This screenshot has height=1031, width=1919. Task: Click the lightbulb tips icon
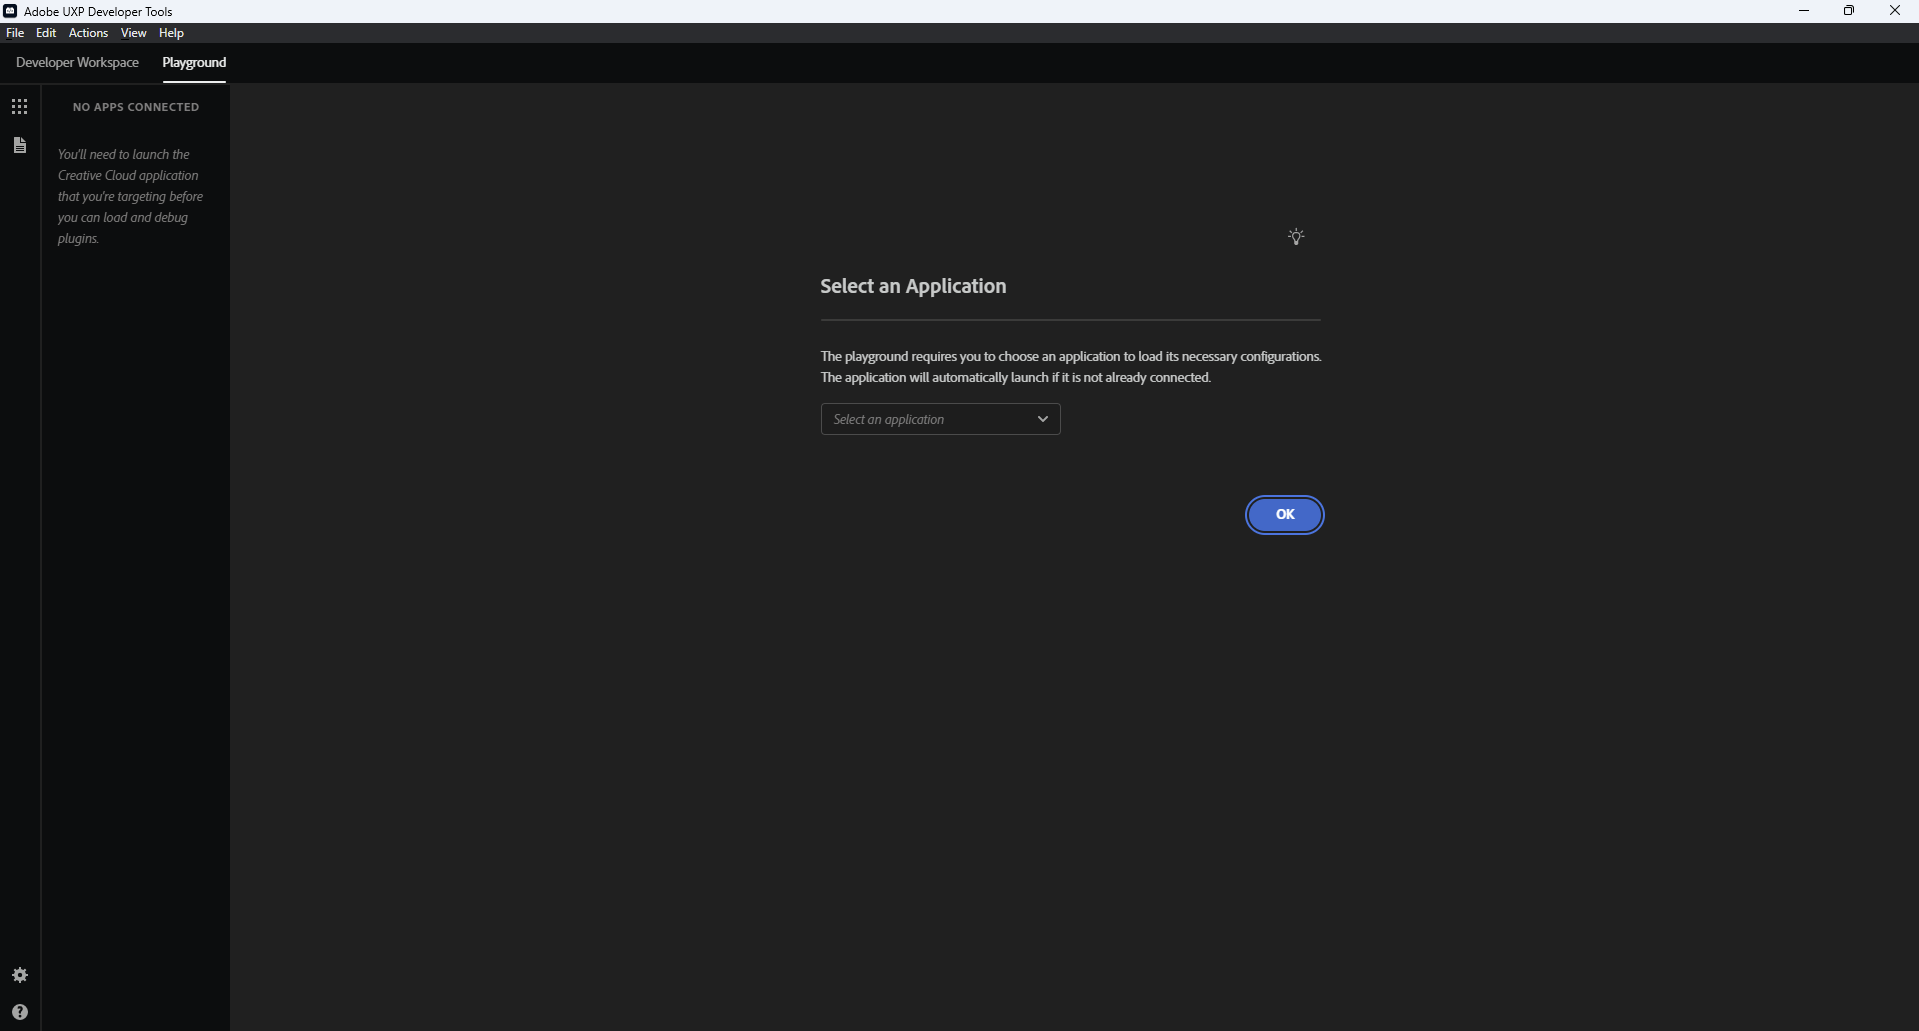(x=1296, y=237)
